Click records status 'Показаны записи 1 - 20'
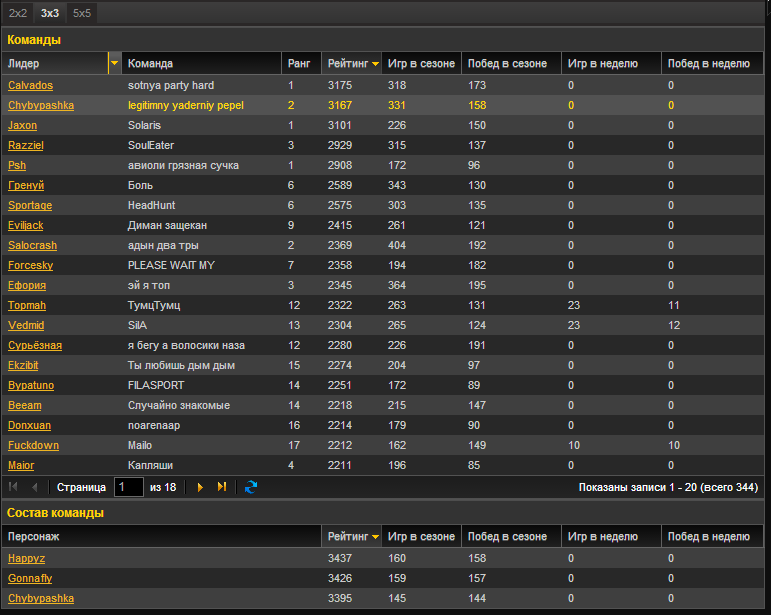Viewport: 771px width, 615px height. (x=638, y=487)
